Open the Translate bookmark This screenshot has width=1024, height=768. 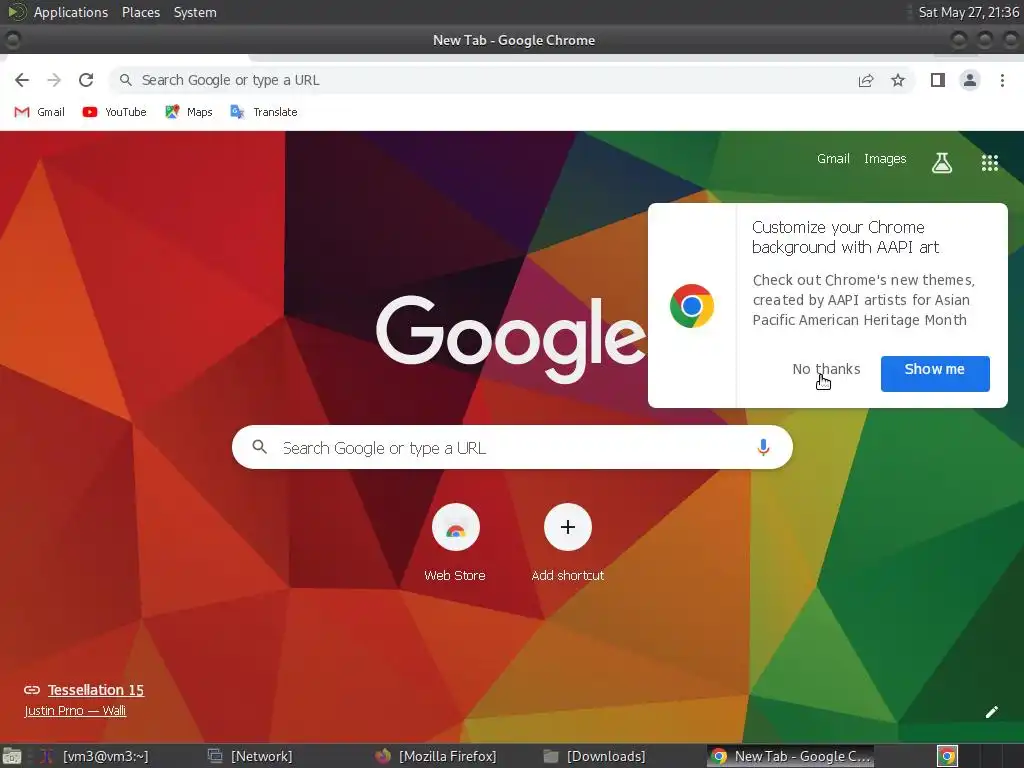pyautogui.click(x=264, y=112)
